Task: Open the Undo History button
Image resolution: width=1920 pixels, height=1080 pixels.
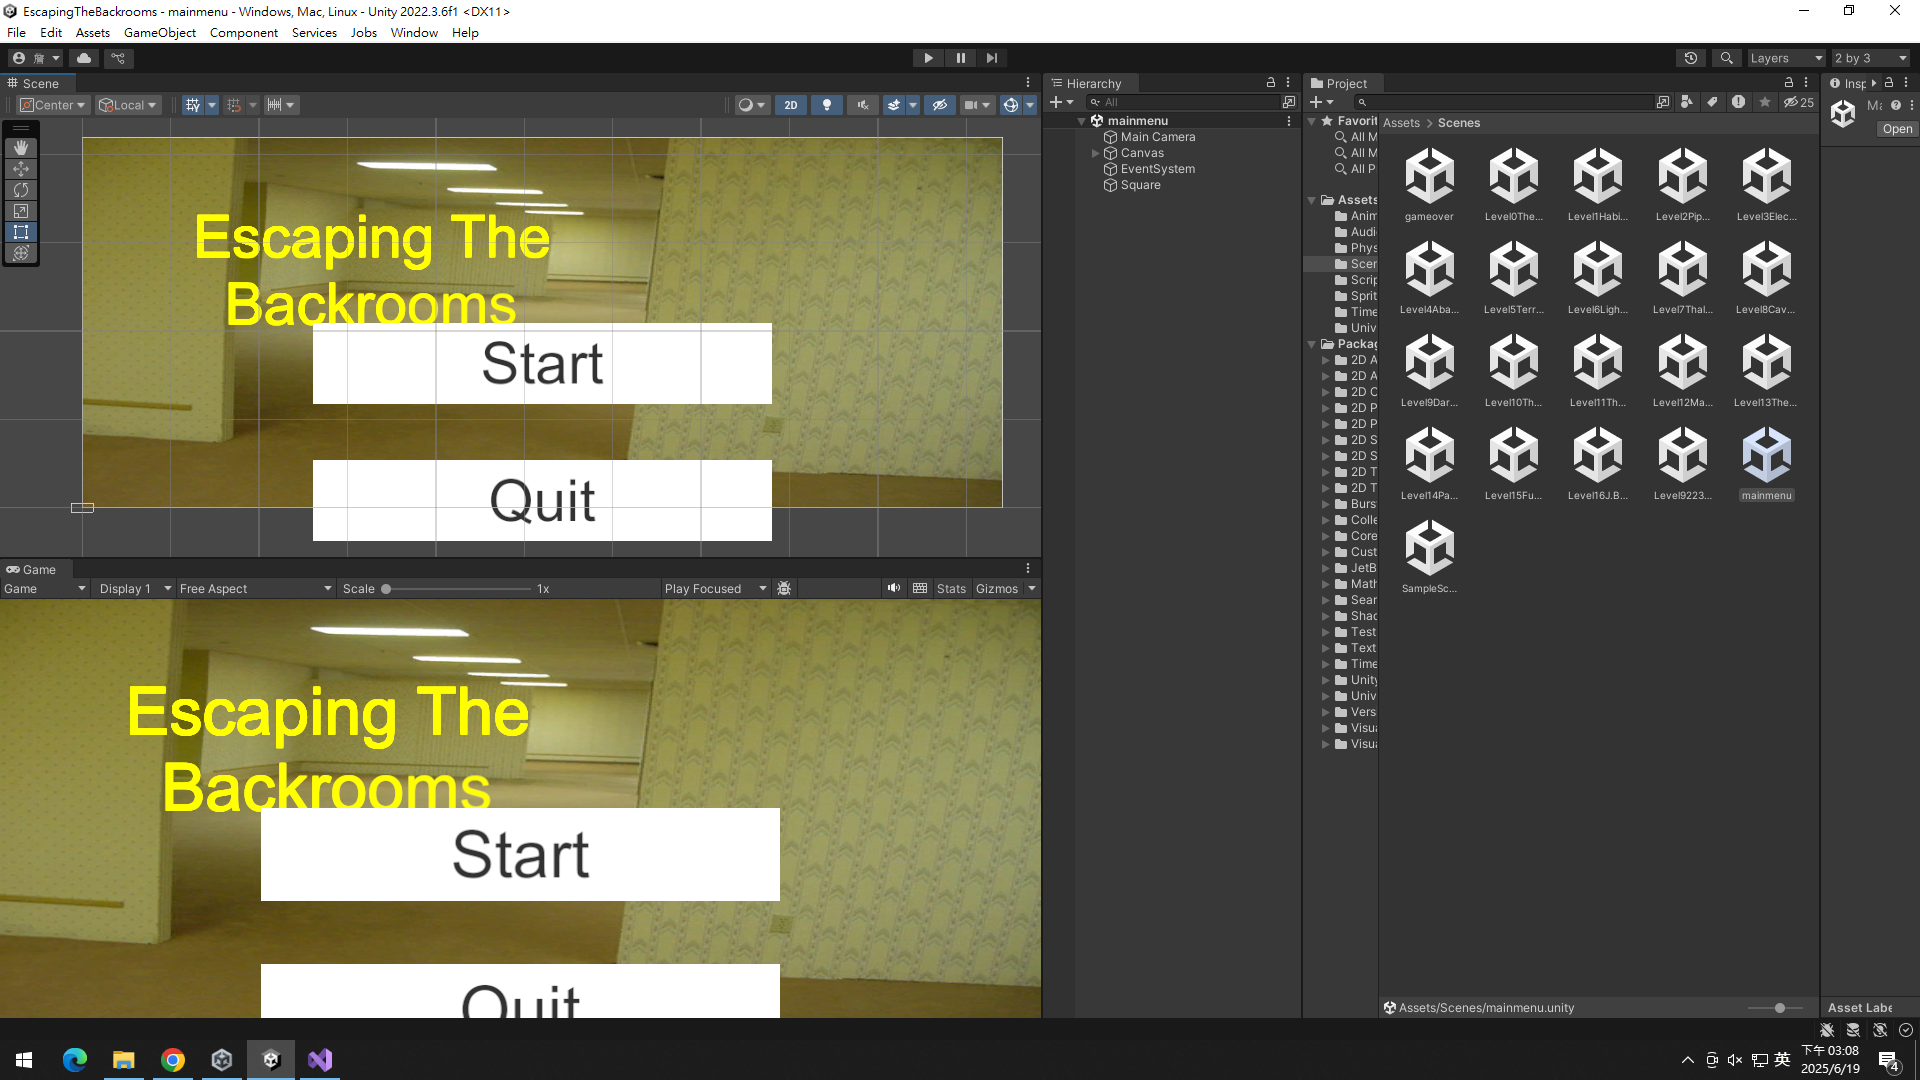Action: click(x=1691, y=58)
